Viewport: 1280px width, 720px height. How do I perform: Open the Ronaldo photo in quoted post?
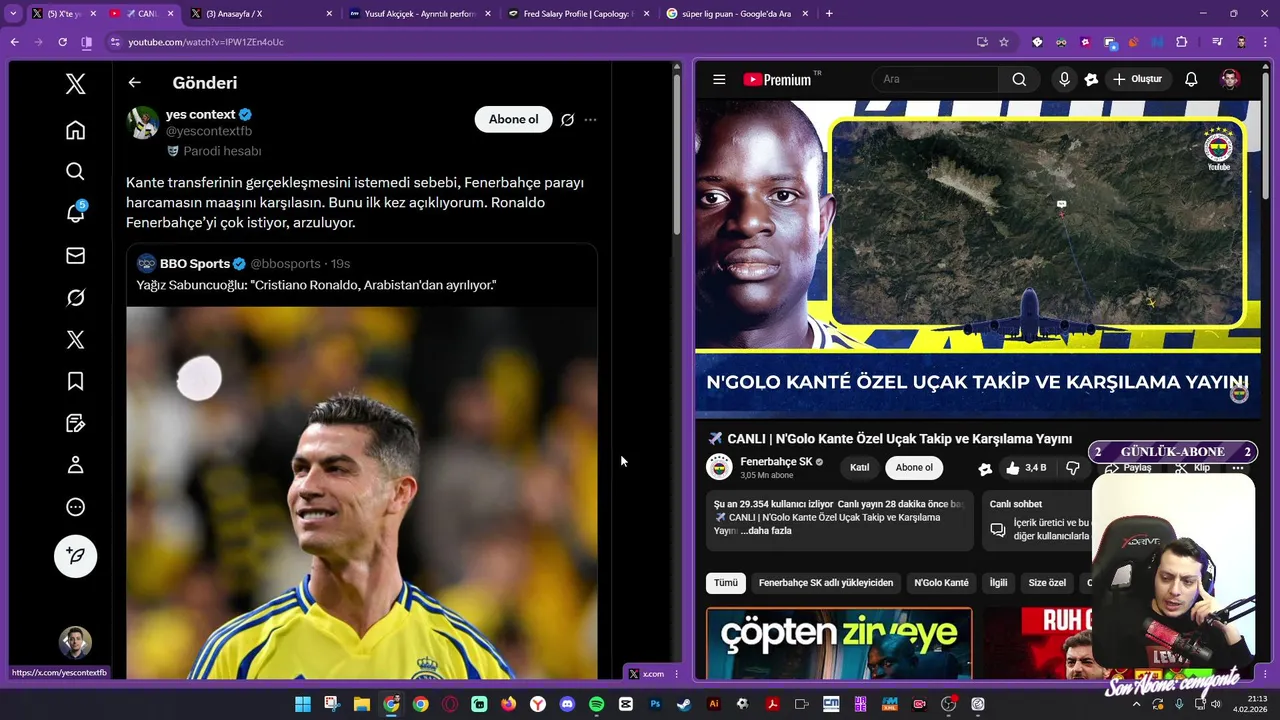(x=362, y=493)
